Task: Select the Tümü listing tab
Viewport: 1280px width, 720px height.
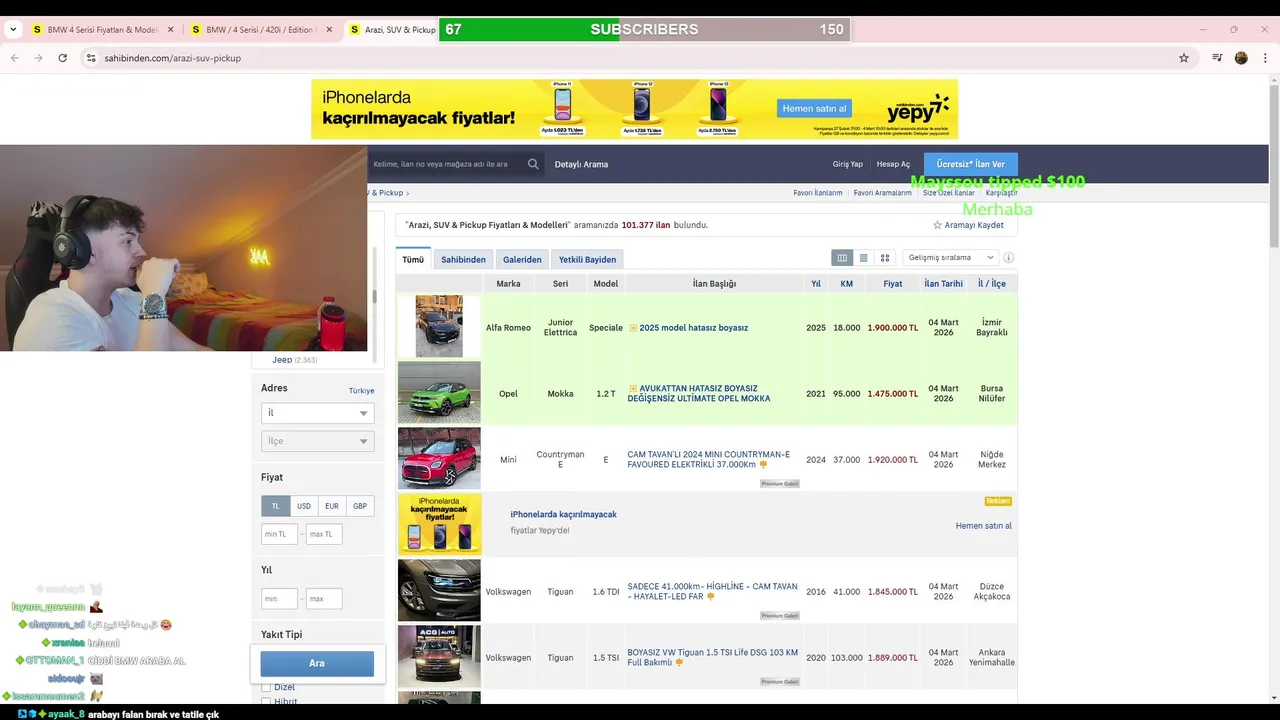Action: pyautogui.click(x=413, y=259)
